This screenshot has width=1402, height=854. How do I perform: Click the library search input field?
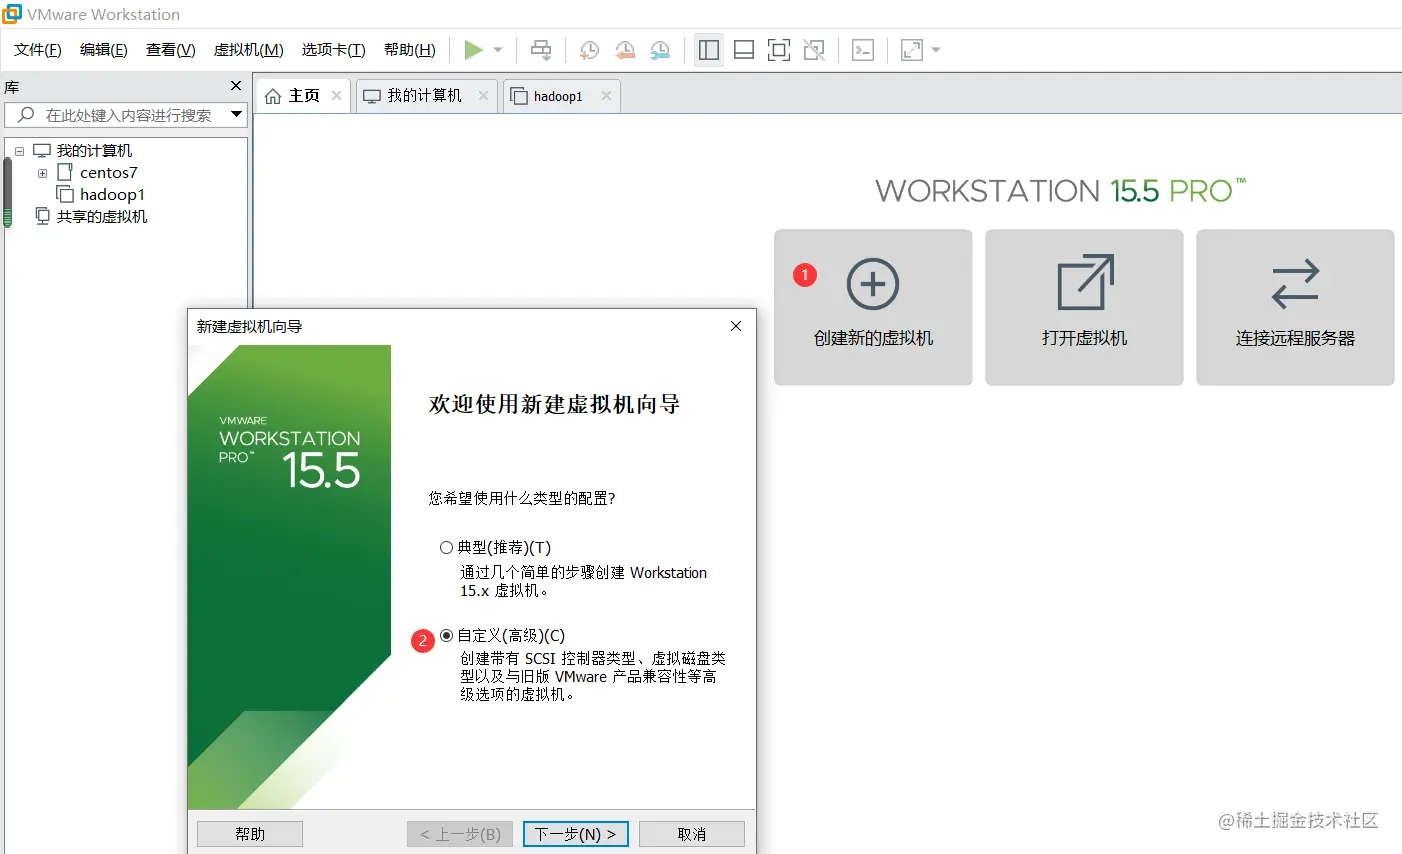[128, 115]
